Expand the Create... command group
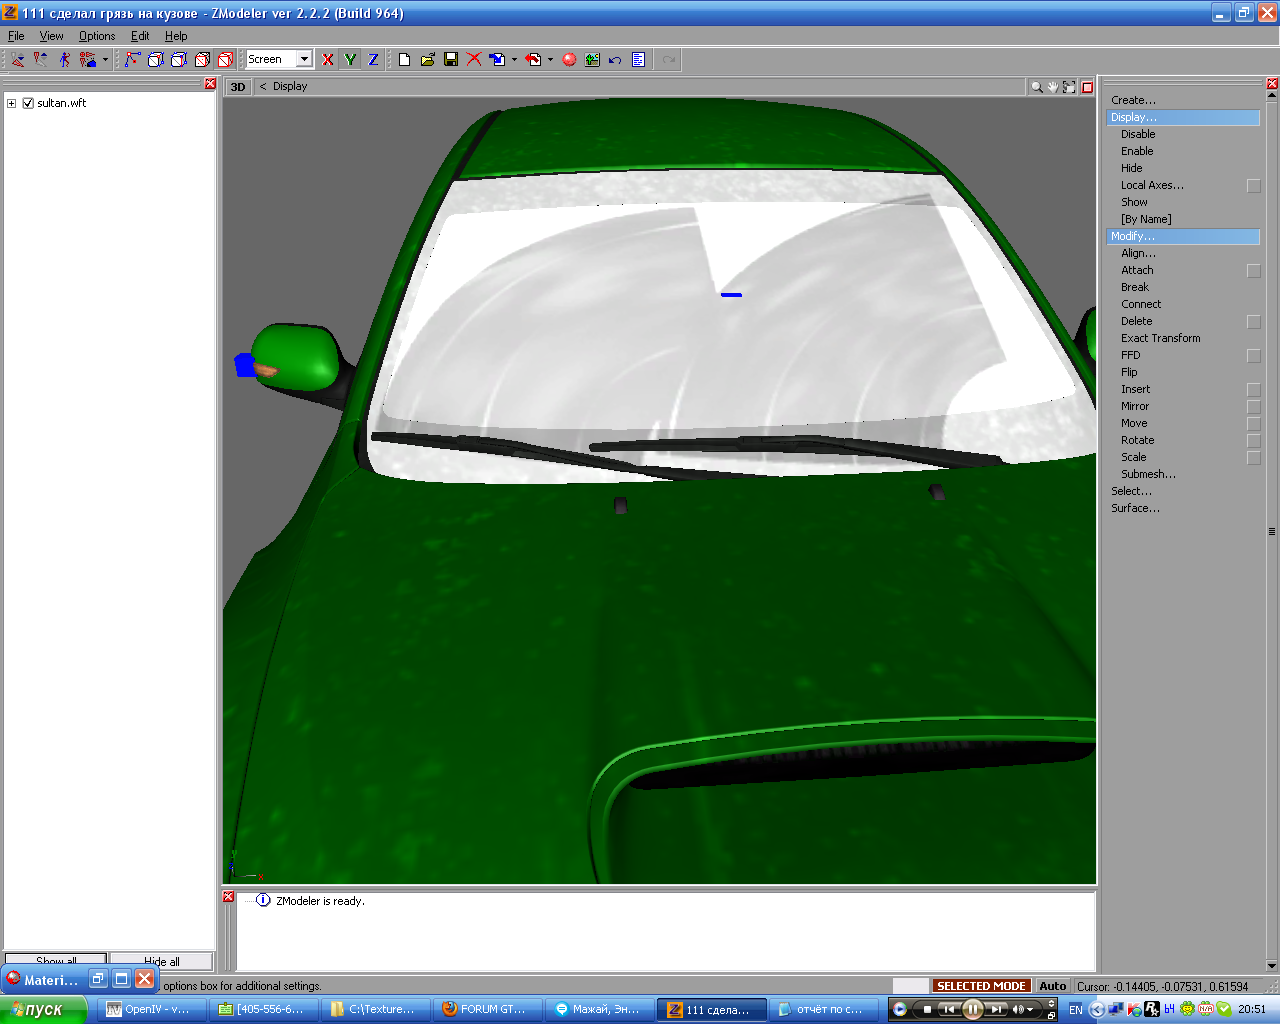The image size is (1280, 1024). 1133,100
